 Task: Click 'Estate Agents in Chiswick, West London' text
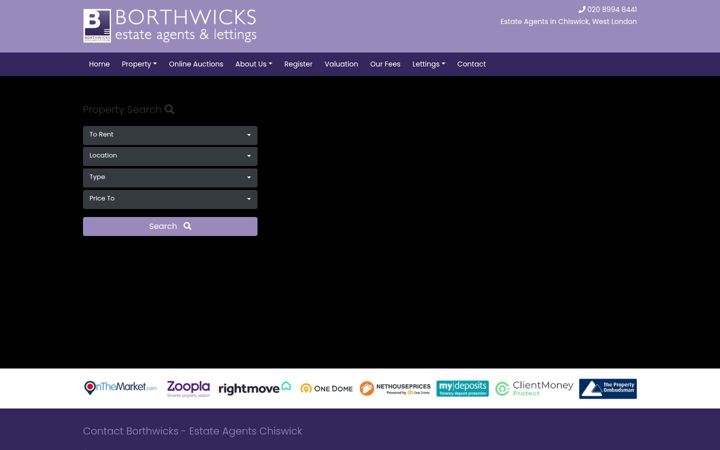pos(568,22)
